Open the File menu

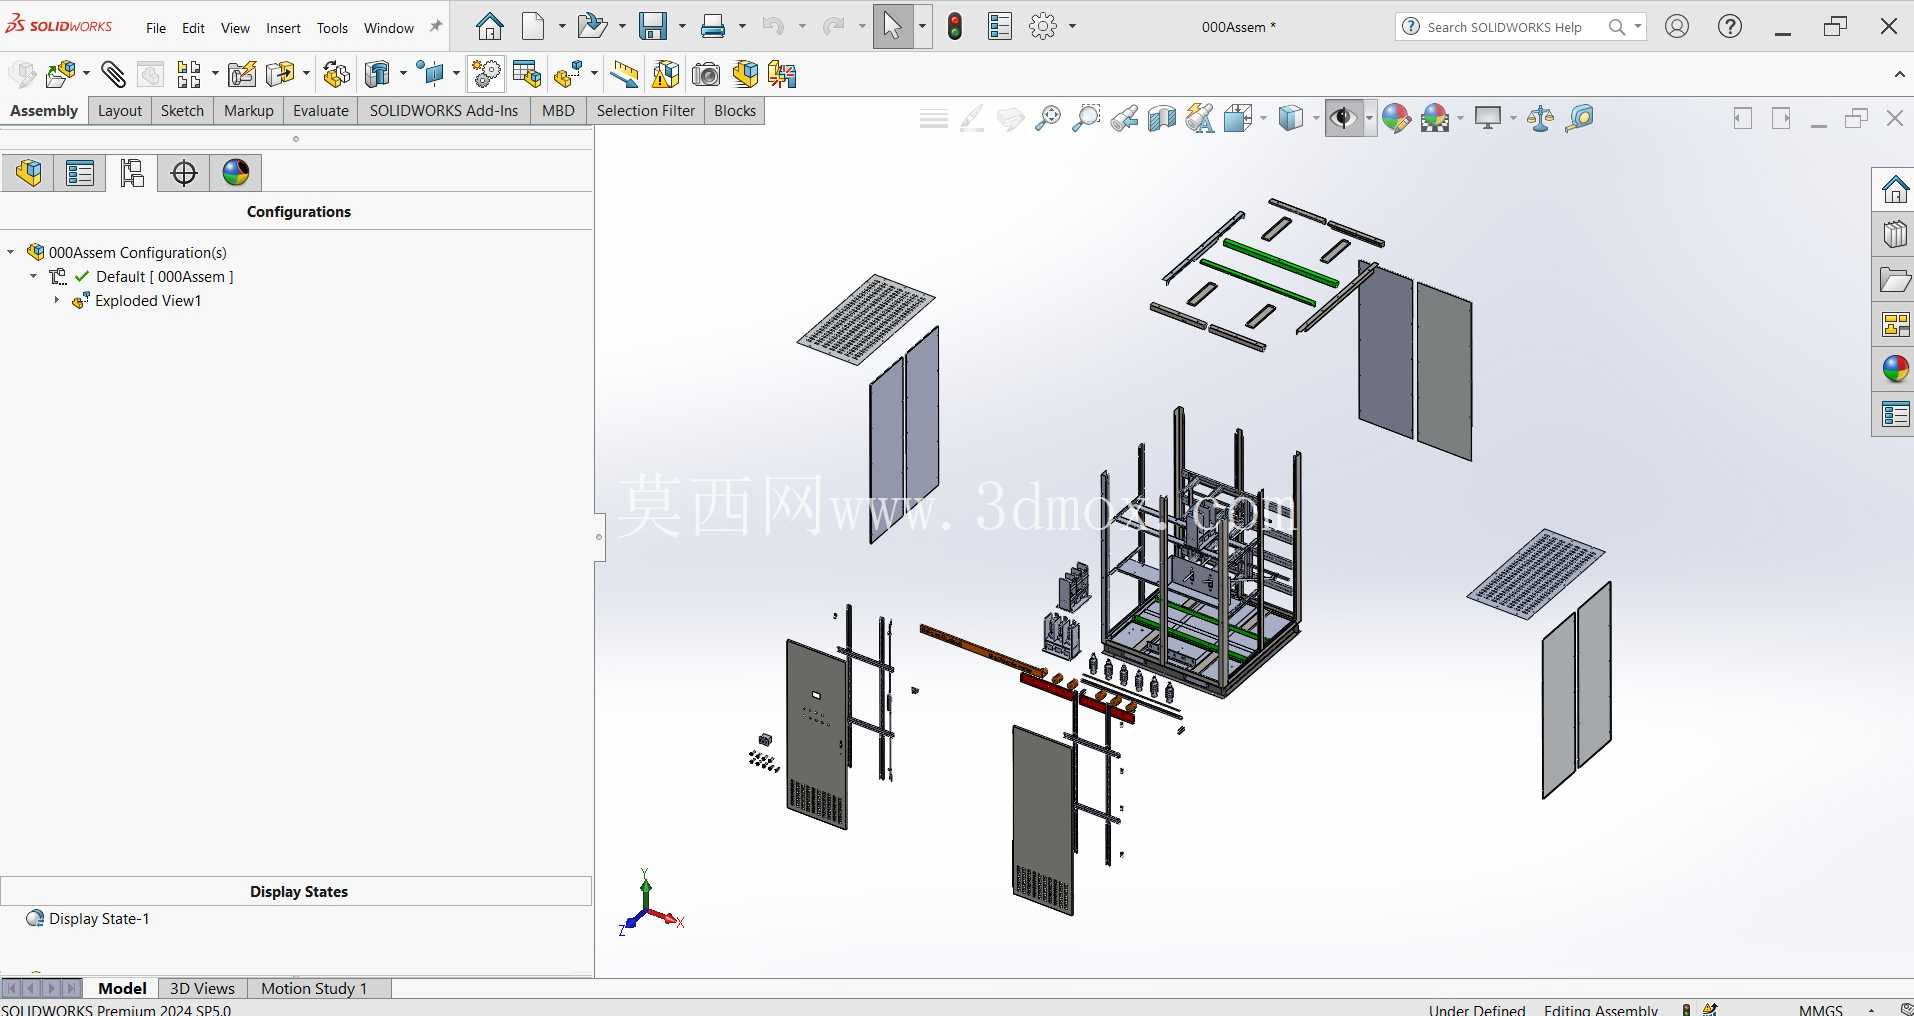156,28
